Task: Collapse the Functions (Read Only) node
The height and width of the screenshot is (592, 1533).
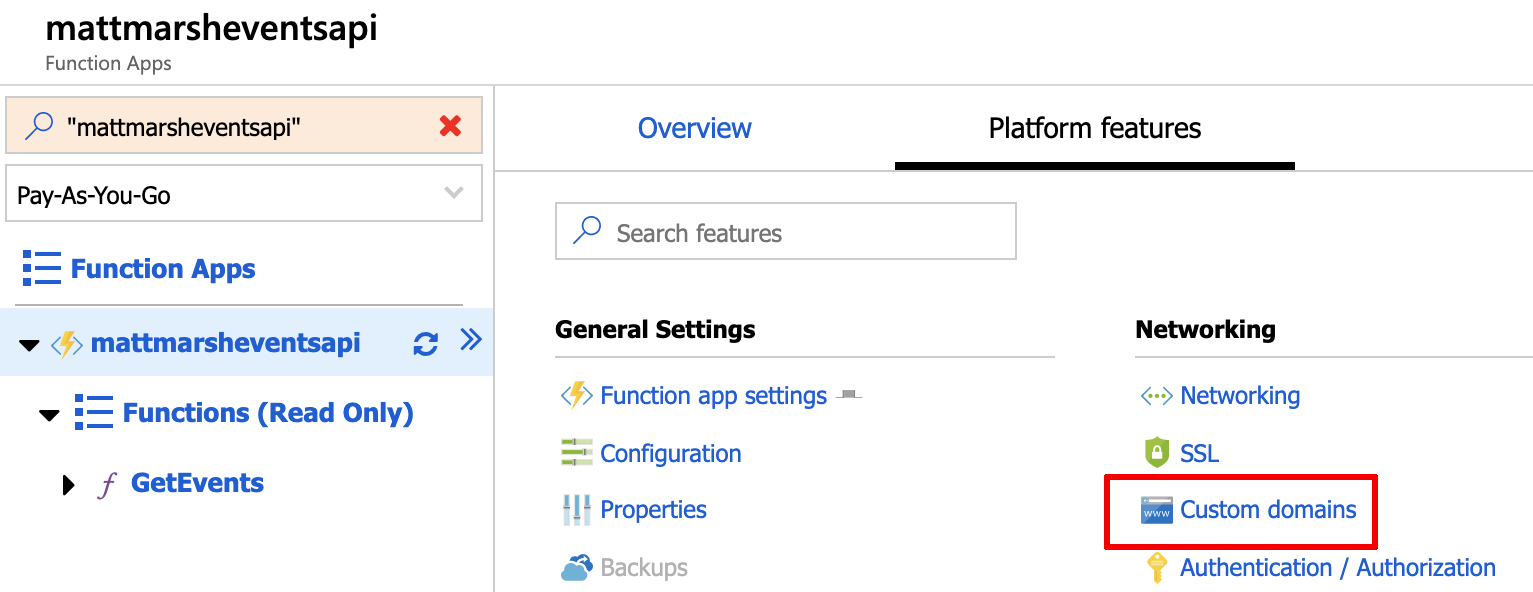Action: (49, 415)
